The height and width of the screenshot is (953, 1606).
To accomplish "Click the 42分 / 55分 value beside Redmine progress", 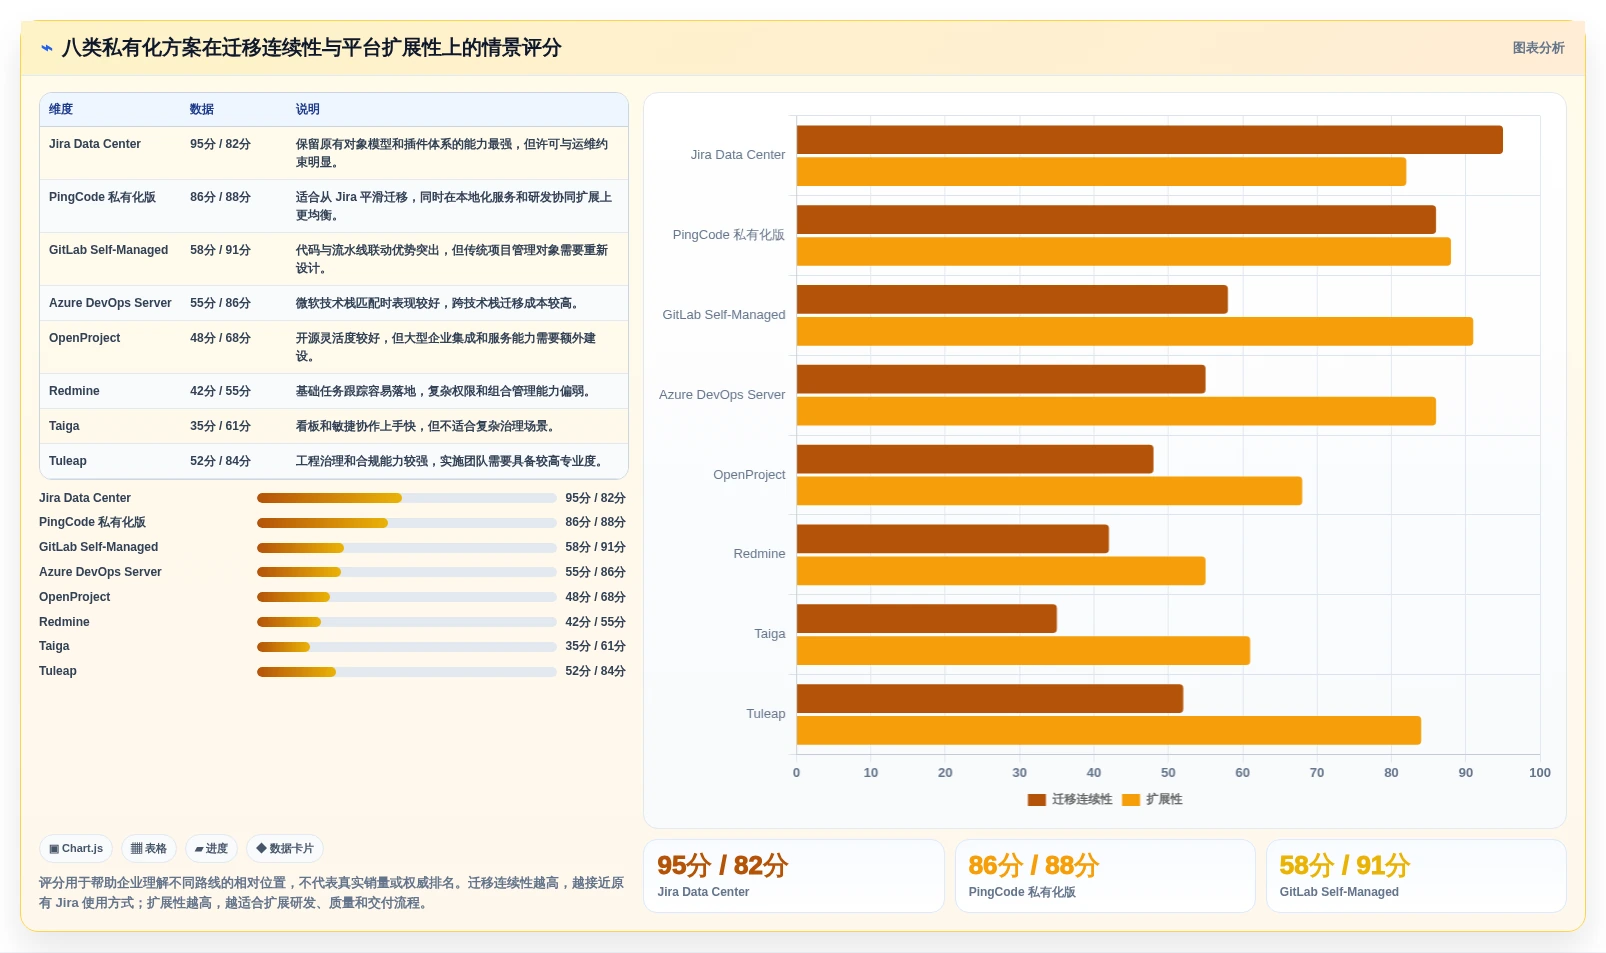I will 595,622.
